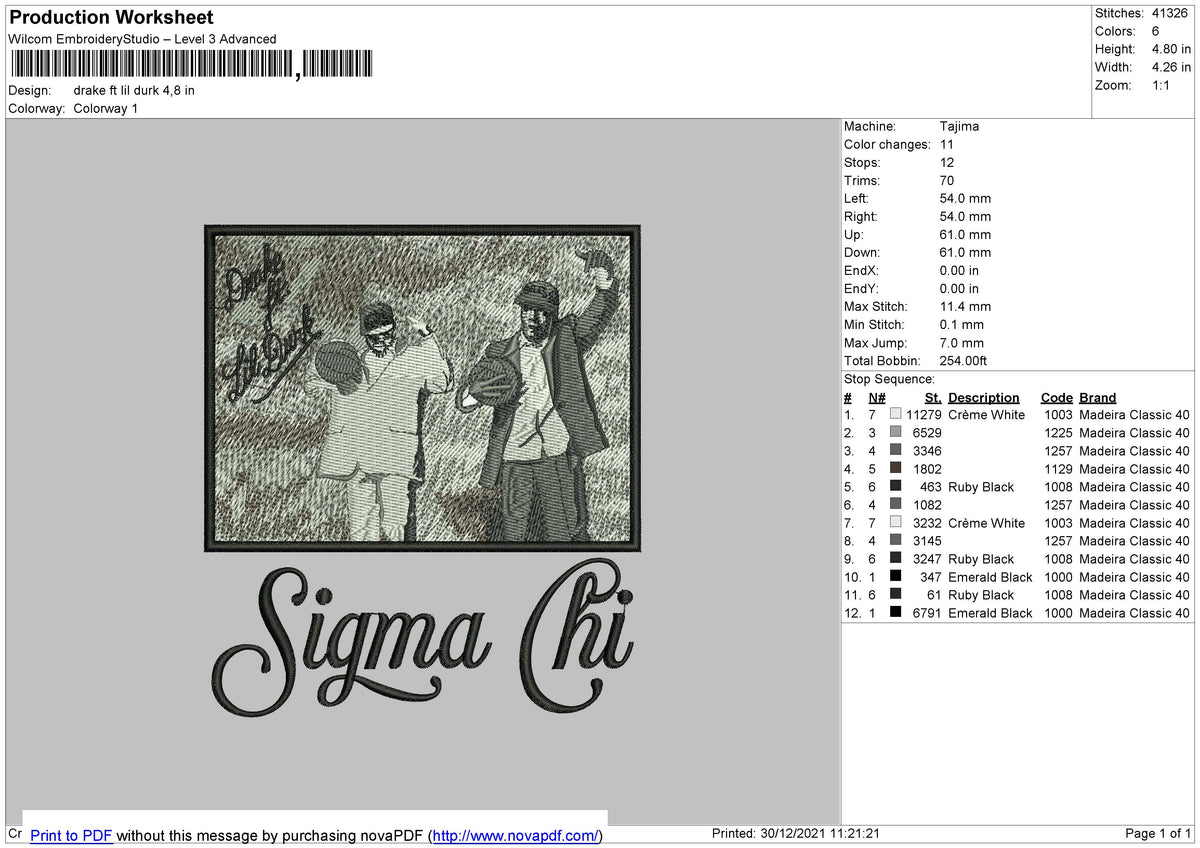Click the N# column header
Image resolution: width=1200 pixels, height=848 pixels.
877,398
